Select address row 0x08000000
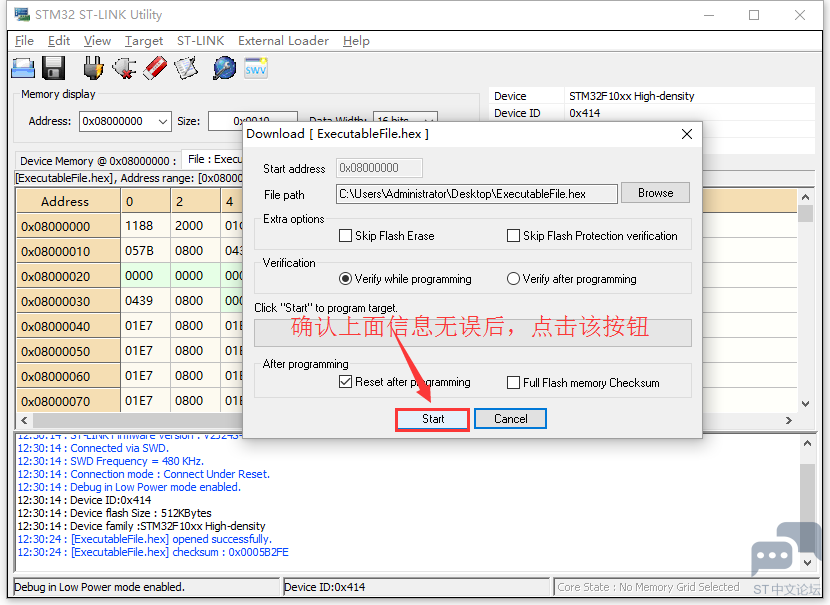830x605 pixels. point(68,227)
